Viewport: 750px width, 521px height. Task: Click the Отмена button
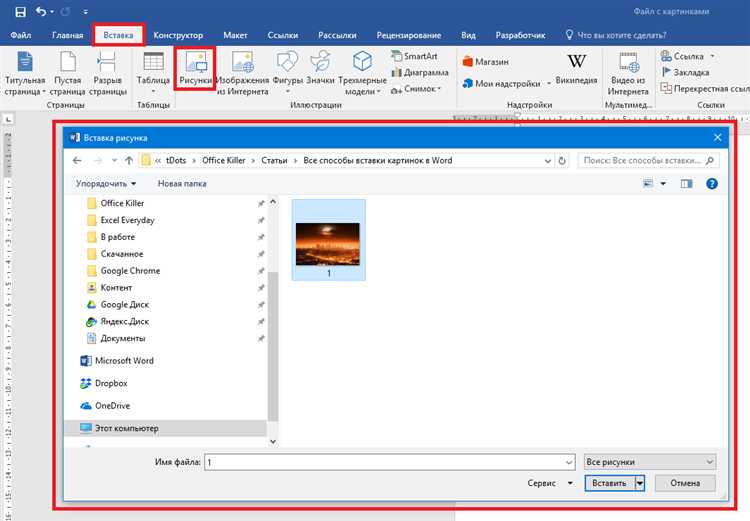(685, 483)
